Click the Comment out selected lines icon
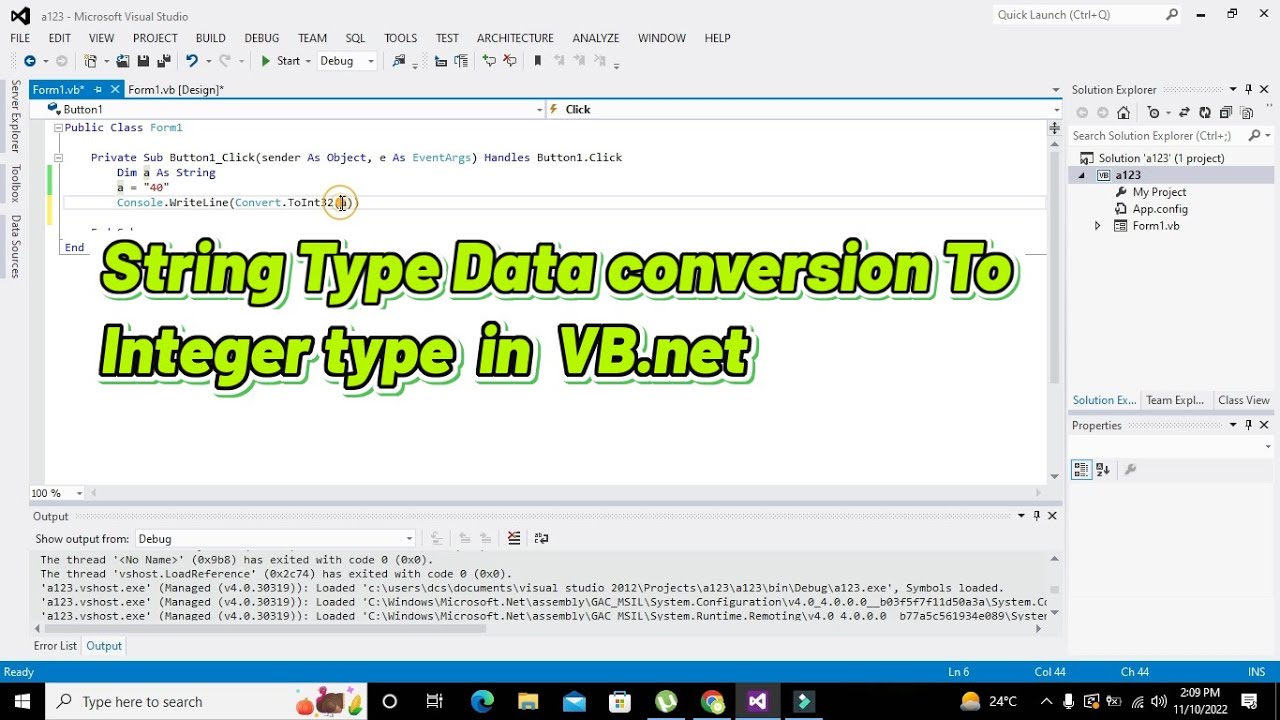 (x=489, y=61)
